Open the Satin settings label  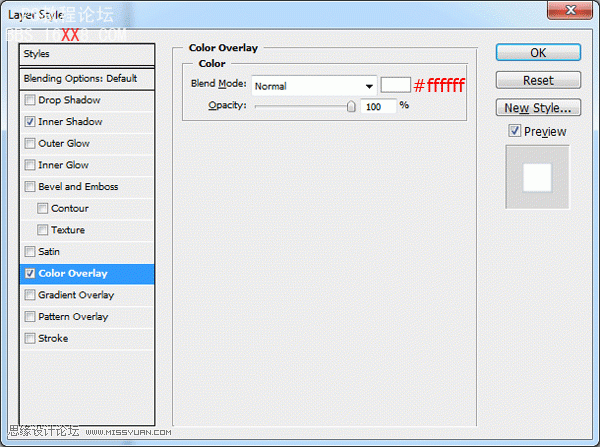49,251
